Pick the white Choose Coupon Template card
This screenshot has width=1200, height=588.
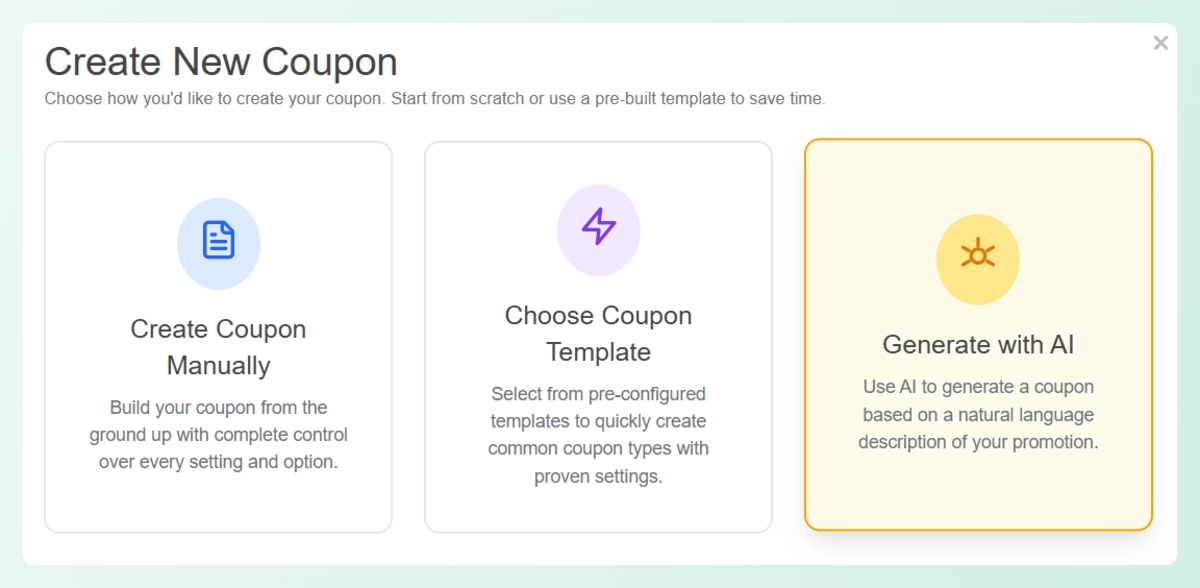pyautogui.click(x=598, y=508)
